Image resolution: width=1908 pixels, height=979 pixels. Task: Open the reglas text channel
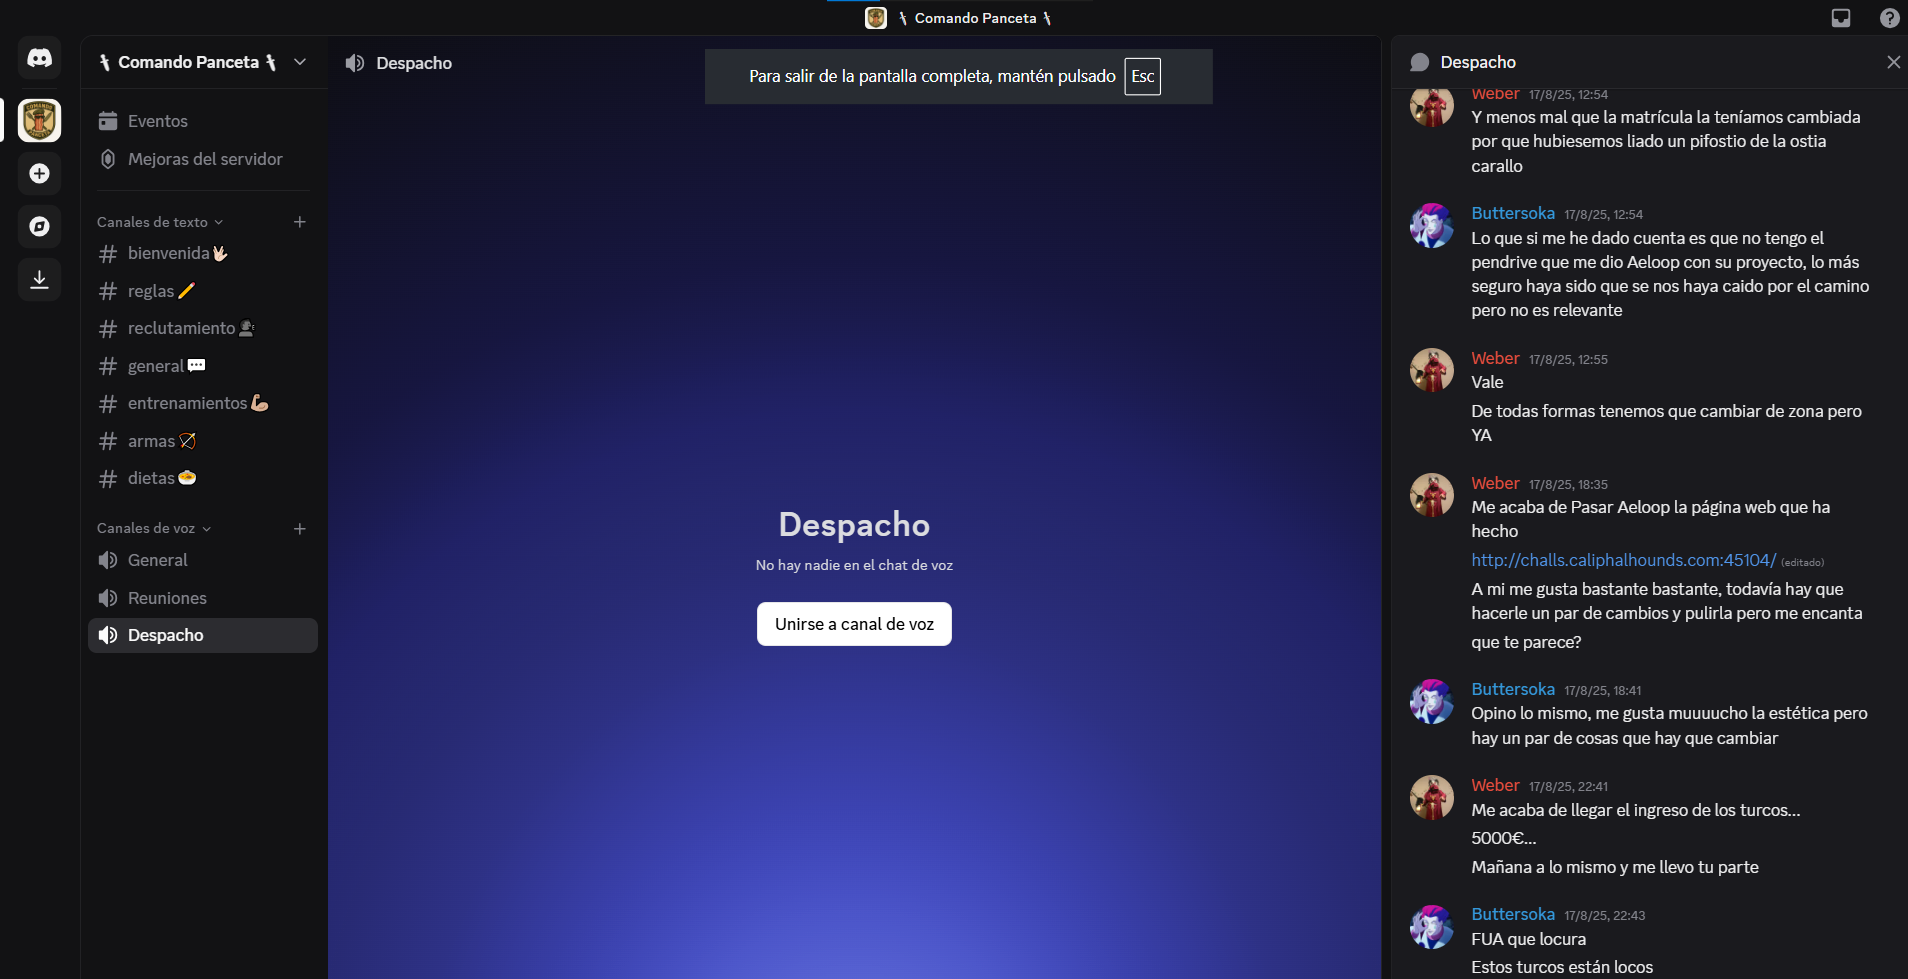pyautogui.click(x=203, y=291)
